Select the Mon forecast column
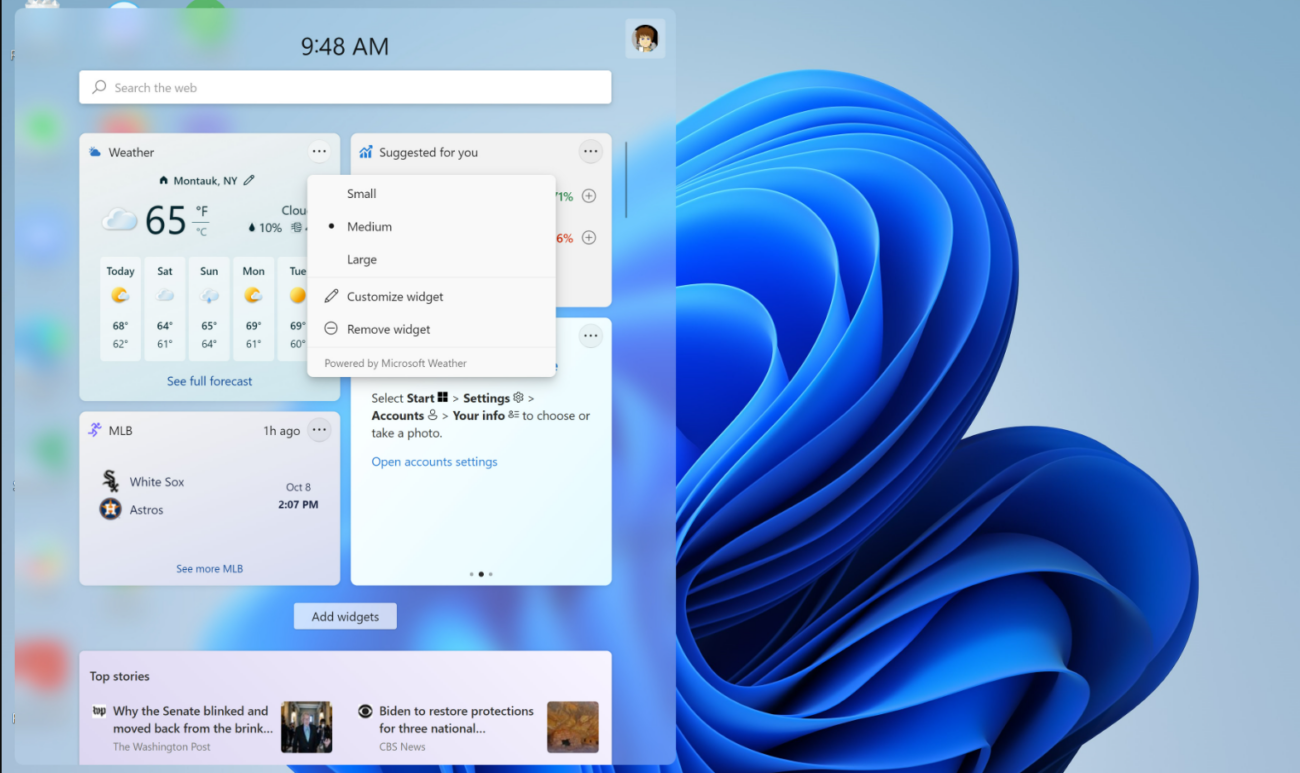 click(x=254, y=309)
